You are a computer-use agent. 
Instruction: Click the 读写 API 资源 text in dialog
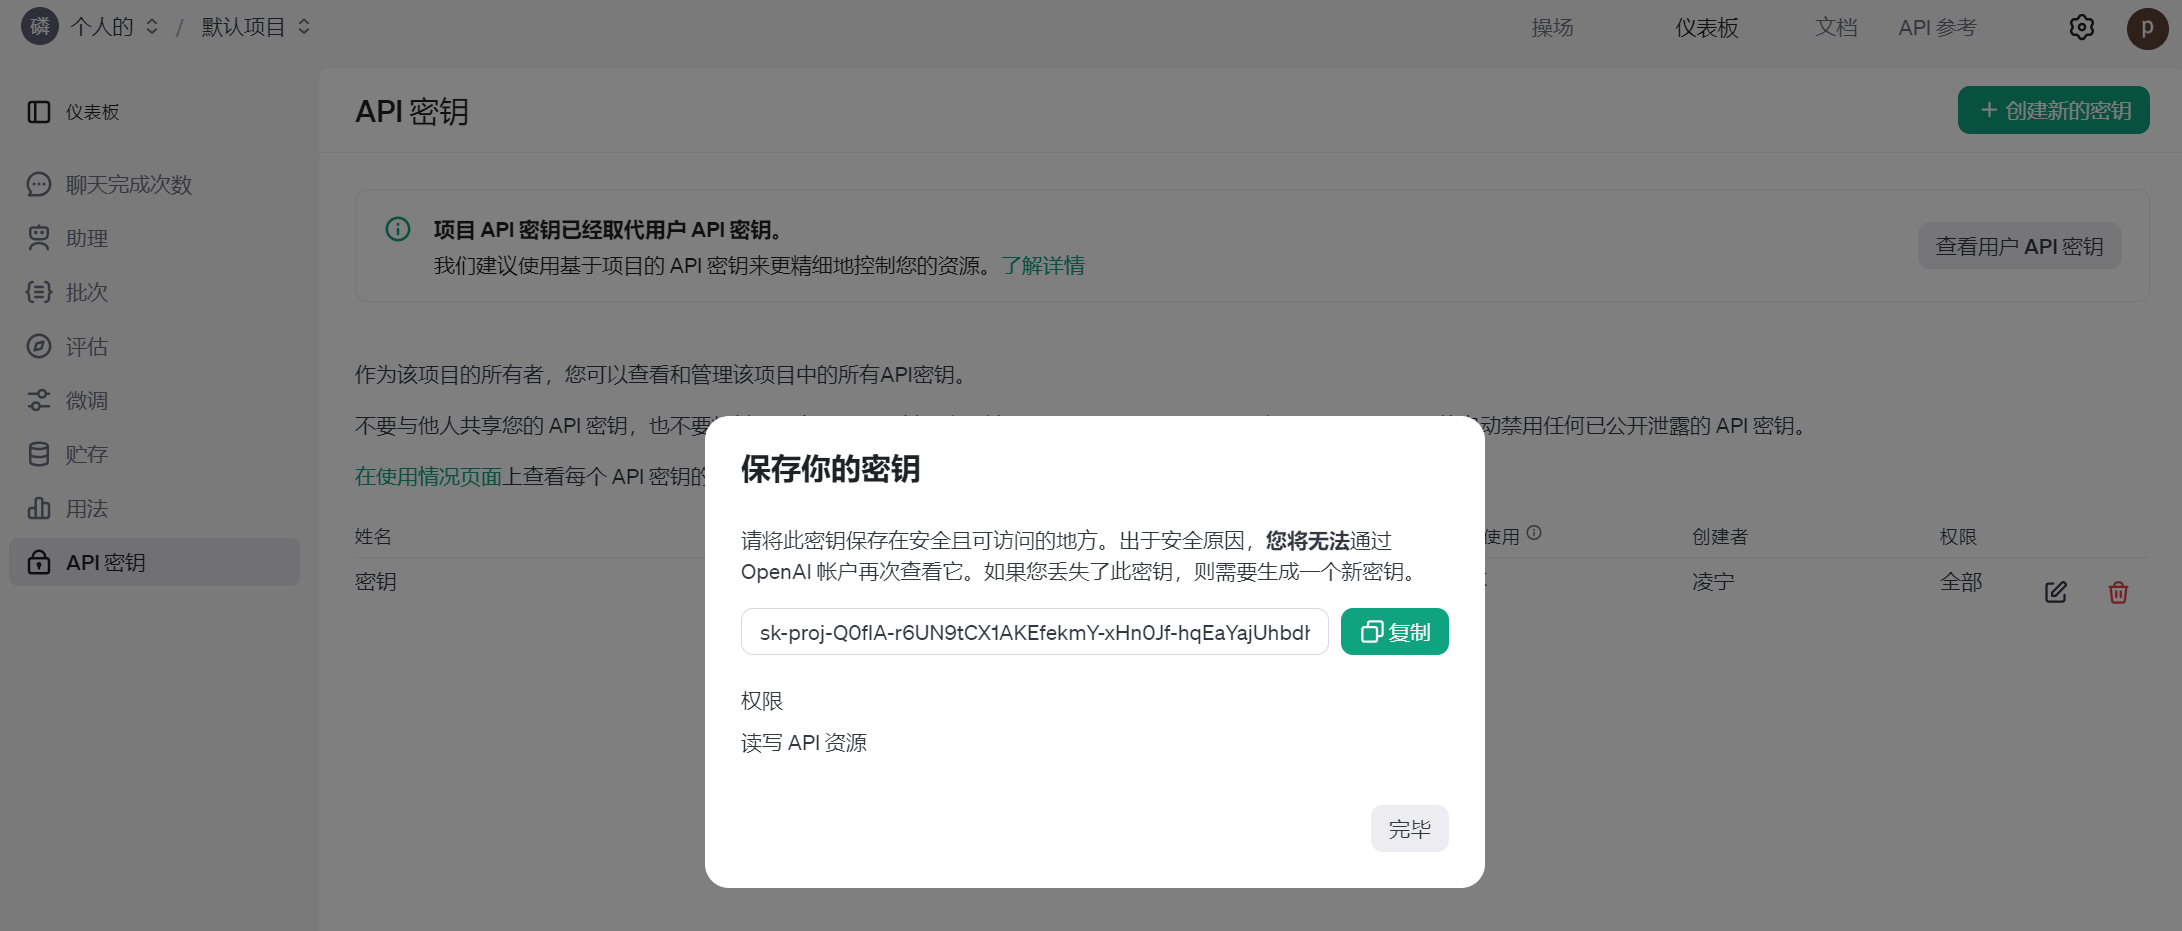coord(804,743)
